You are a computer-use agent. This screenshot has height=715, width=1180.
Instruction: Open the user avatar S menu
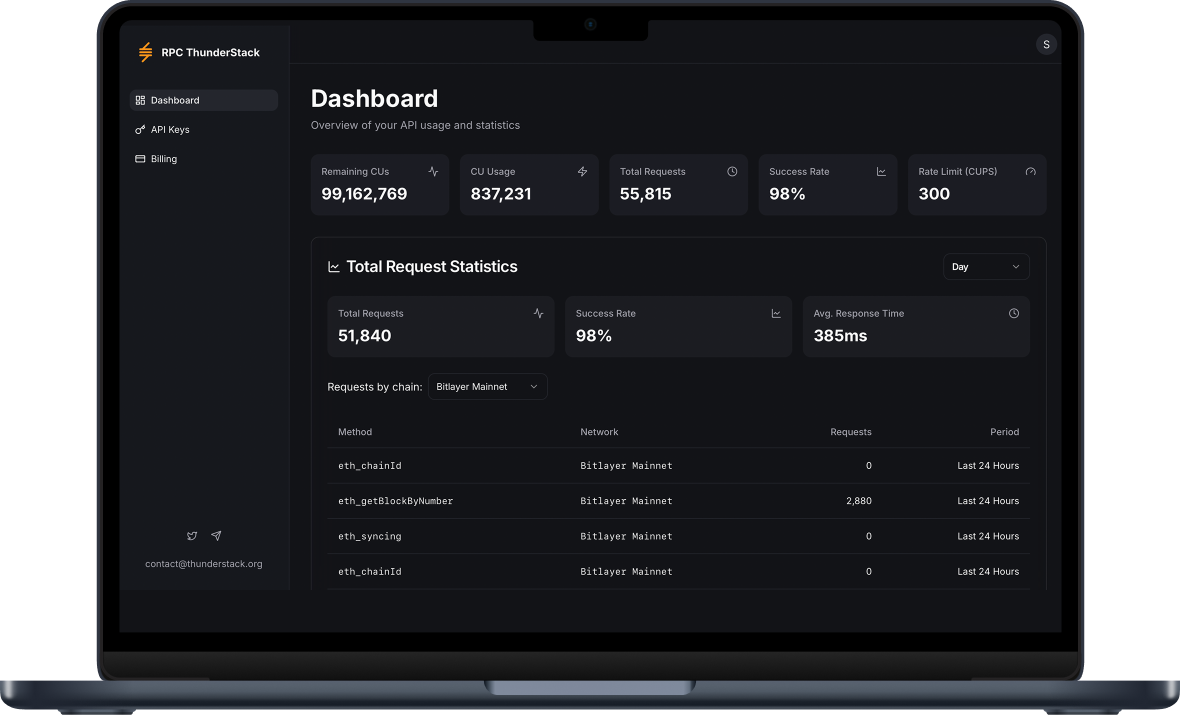tap(1046, 44)
